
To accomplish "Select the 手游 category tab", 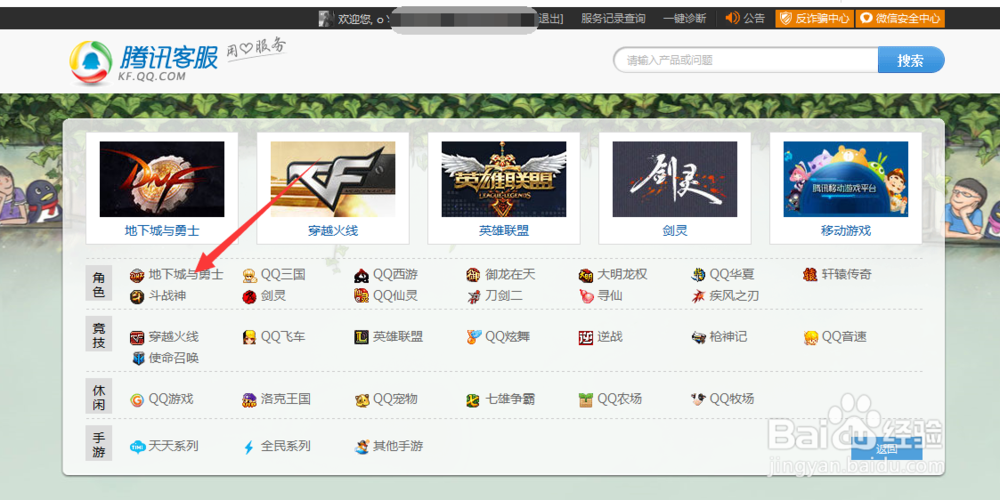I will pyautogui.click(x=99, y=443).
